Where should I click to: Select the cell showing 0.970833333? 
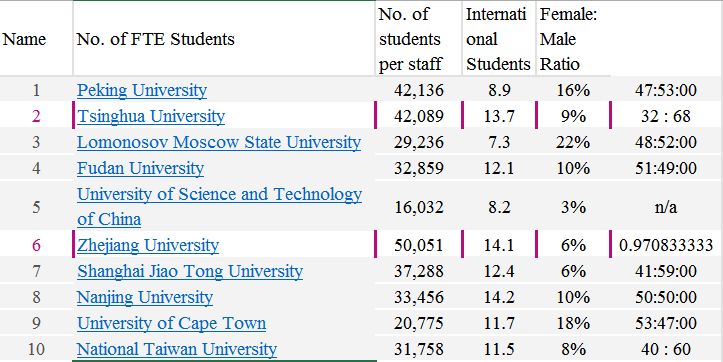pyautogui.click(x=666, y=244)
